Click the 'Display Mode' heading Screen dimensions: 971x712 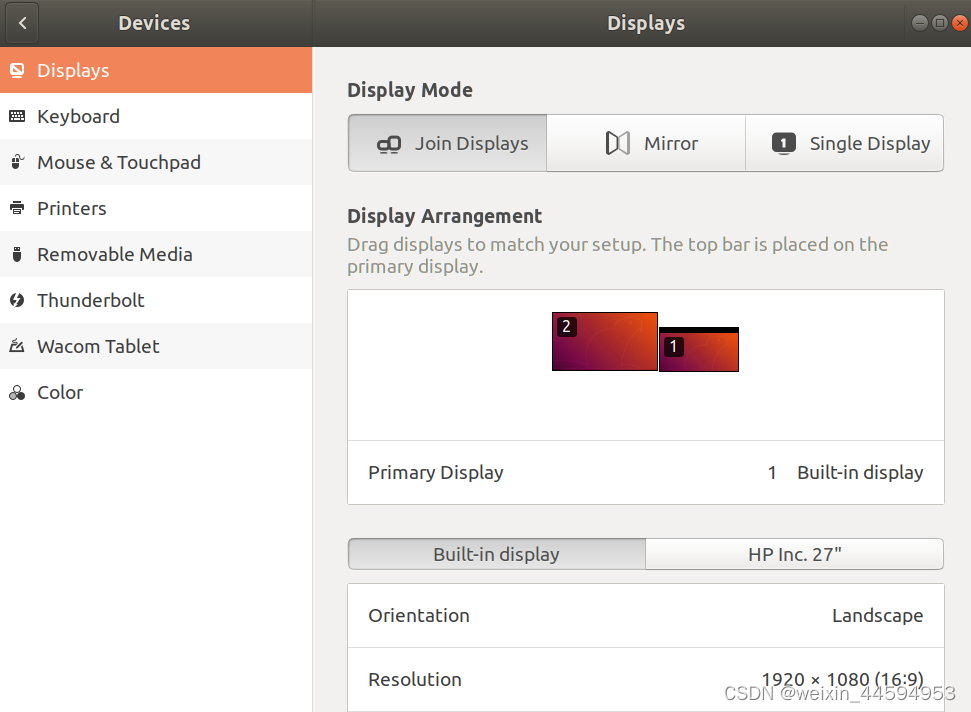coord(410,90)
